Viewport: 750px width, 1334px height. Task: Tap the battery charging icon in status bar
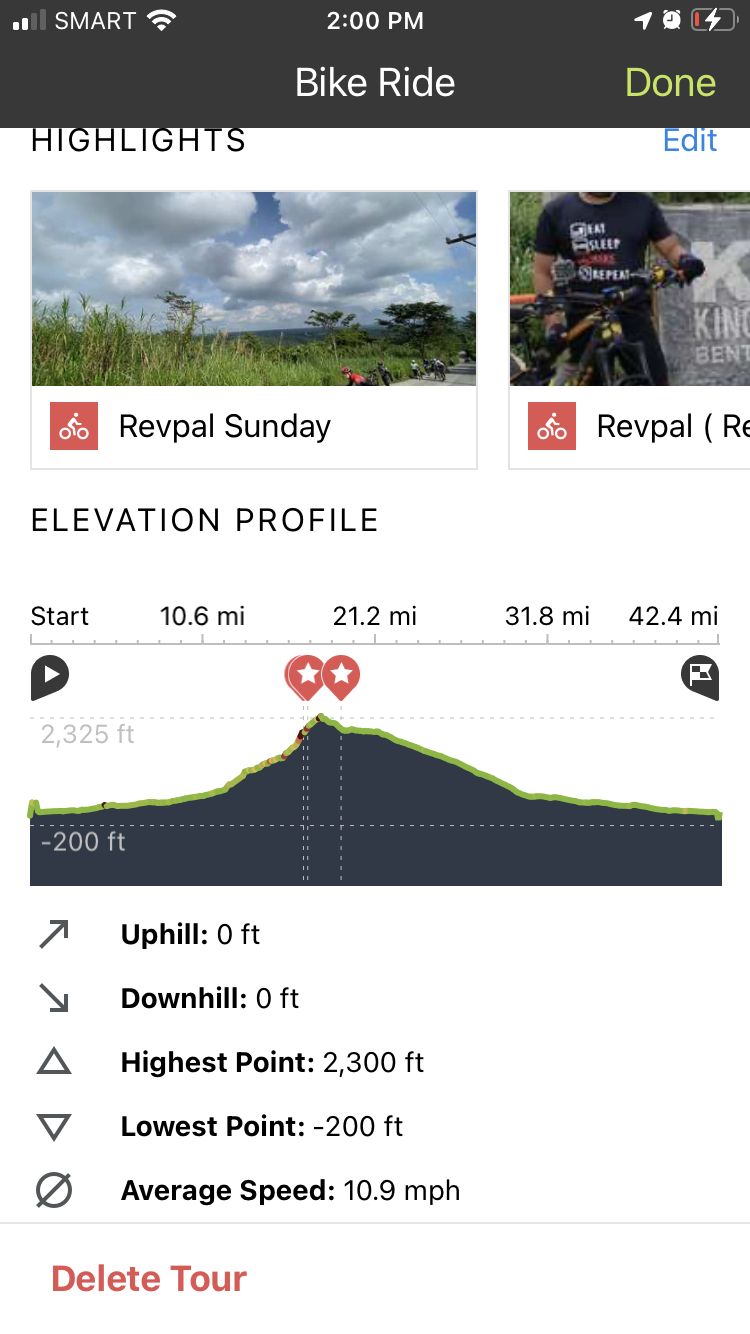pyautogui.click(x=714, y=20)
